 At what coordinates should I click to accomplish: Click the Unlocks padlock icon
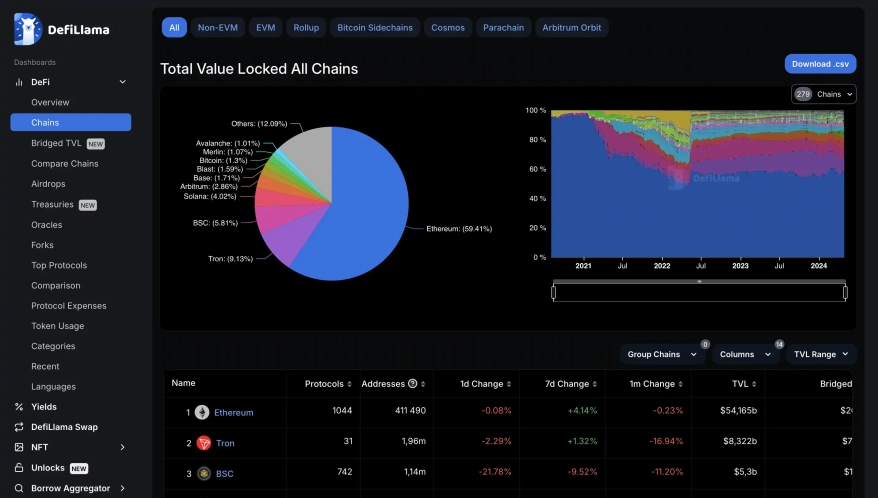coord(19,468)
